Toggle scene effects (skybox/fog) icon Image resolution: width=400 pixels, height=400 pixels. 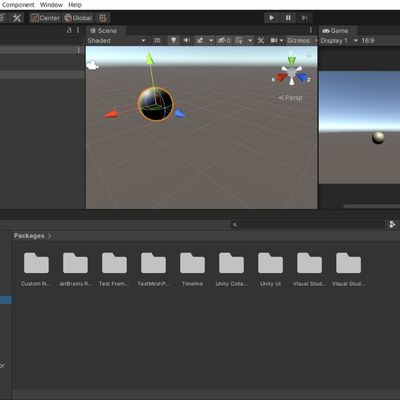[200, 41]
